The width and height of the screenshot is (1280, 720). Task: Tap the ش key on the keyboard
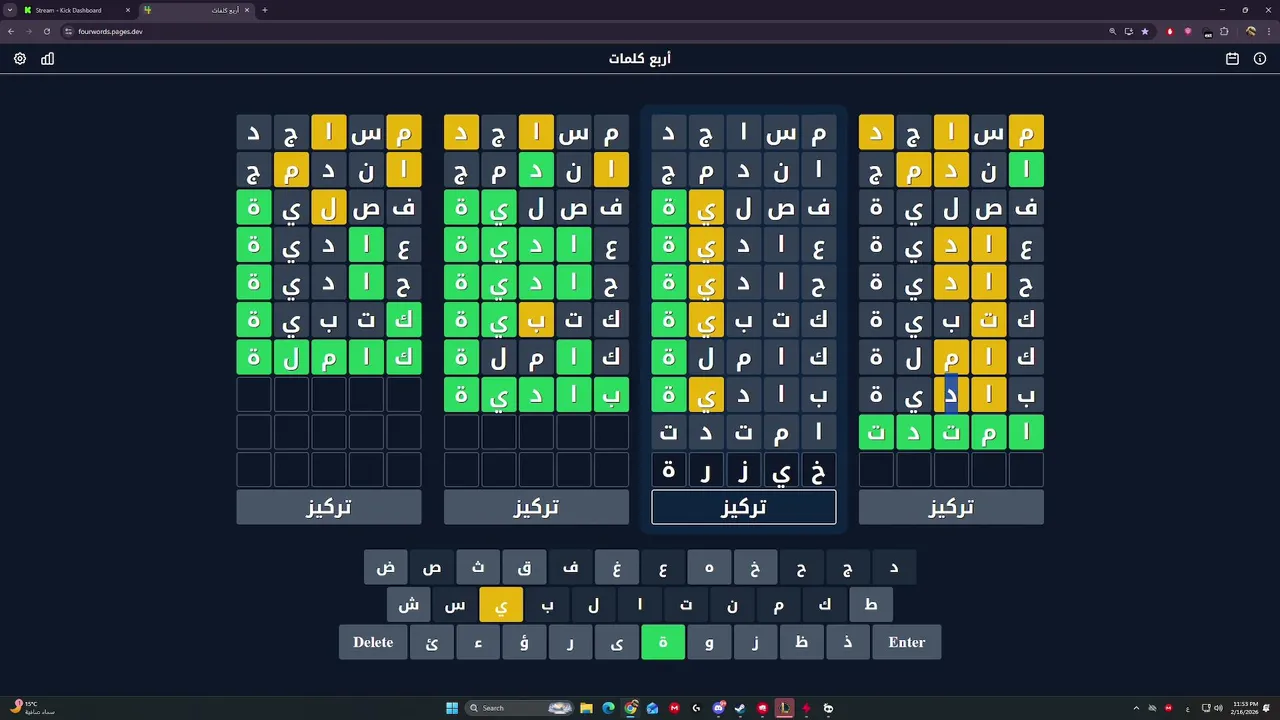[x=409, y=605]
